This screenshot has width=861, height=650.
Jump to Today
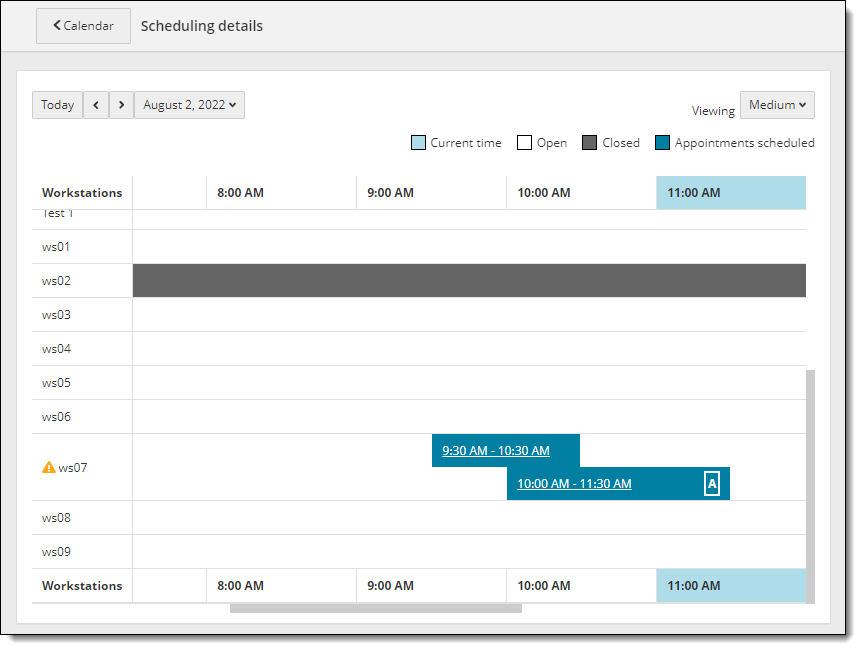pyautogui.click(x=57, y=105)
